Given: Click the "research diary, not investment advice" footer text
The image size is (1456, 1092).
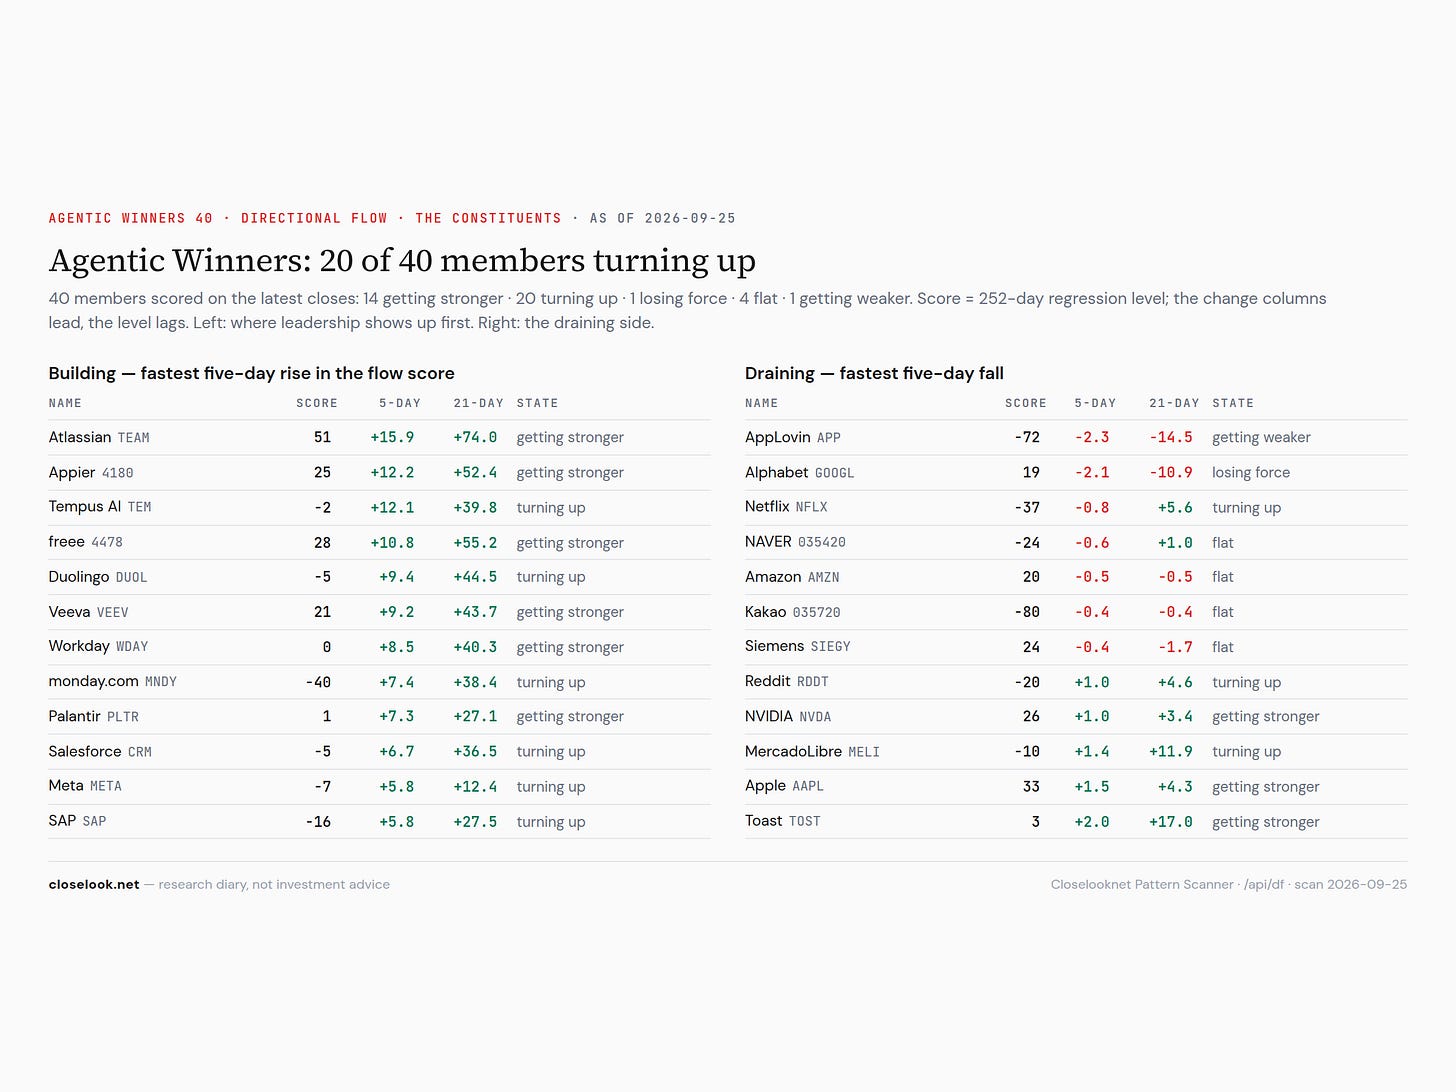Looking at the screenshot, I should (274, 884).
